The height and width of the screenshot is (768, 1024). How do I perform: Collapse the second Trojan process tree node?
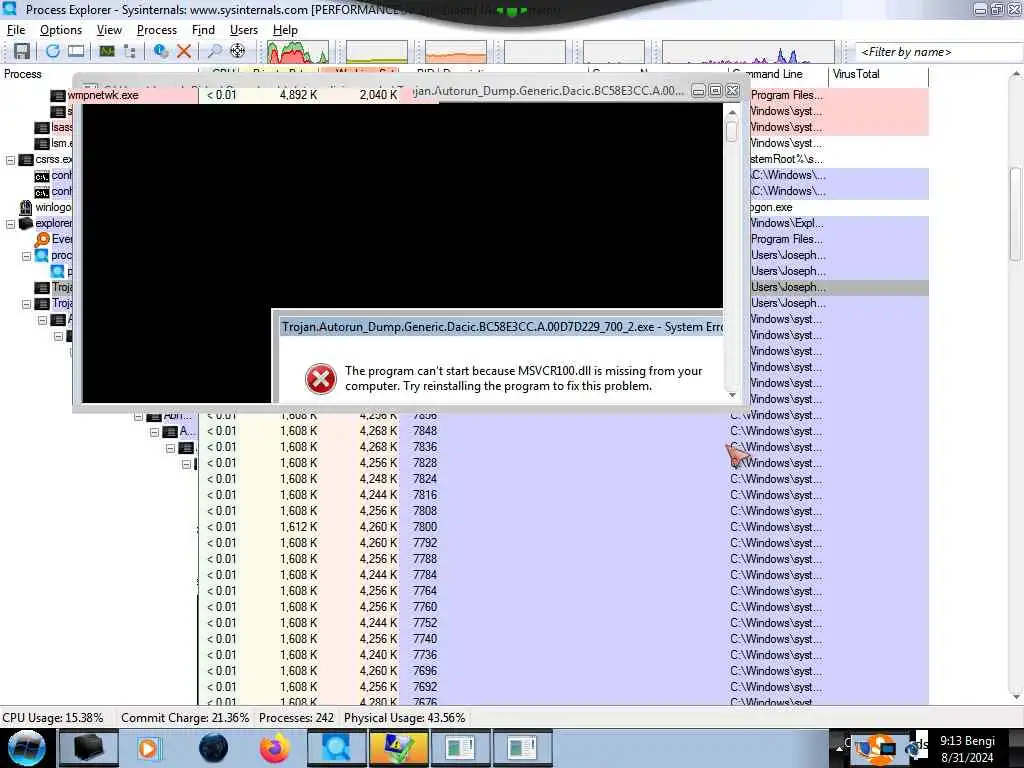click(27, 304)
